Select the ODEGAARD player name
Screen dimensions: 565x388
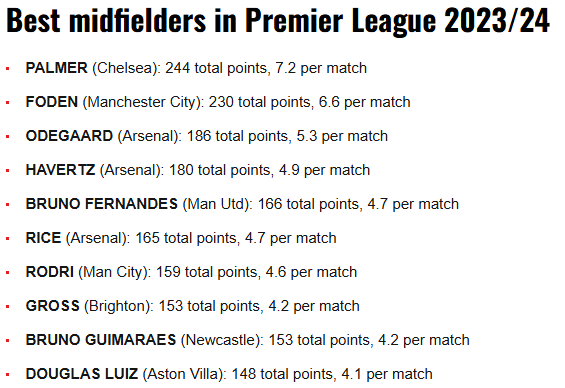click(x=69, y=136)
